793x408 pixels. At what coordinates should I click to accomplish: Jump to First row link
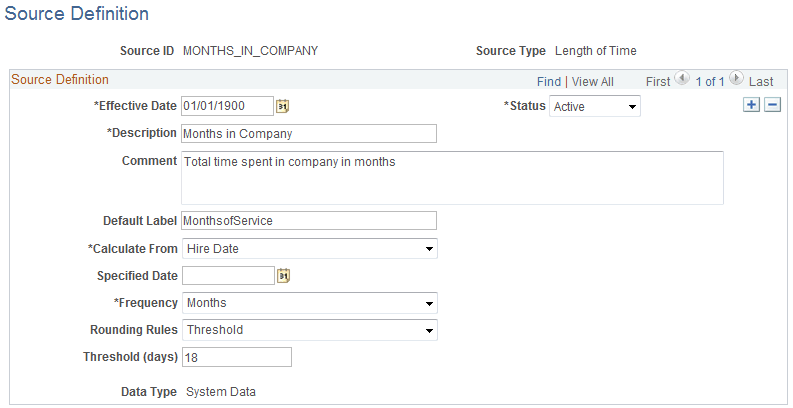[657, 82]
